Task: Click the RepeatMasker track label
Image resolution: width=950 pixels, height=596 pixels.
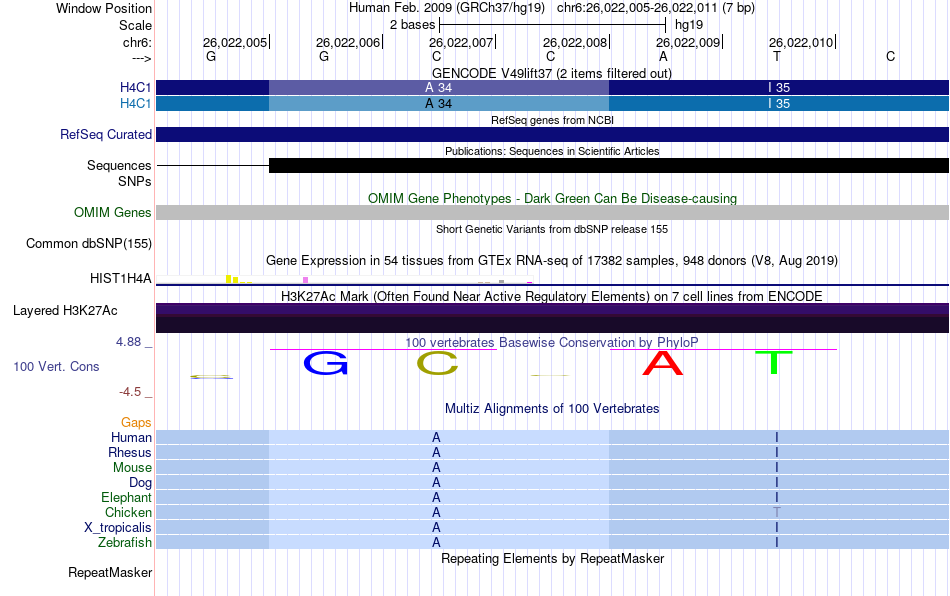Action: [x=110, y=572]
